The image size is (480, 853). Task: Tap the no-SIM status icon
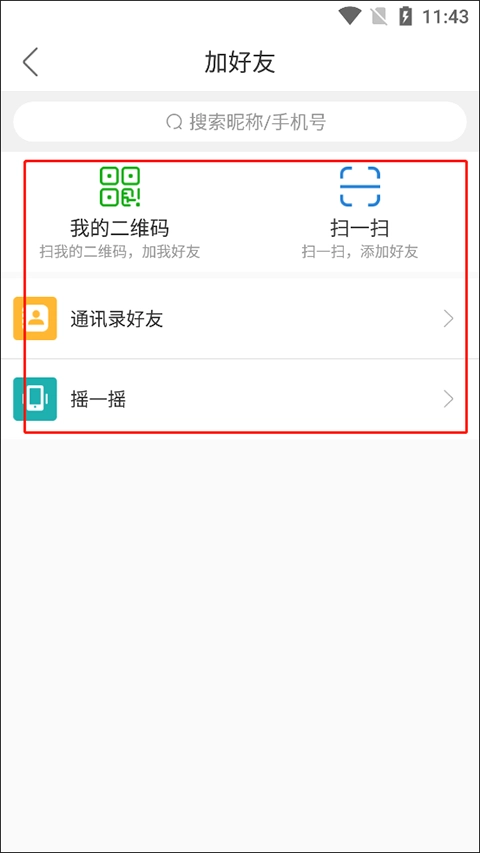pyautogui.click(x=379, y=16)
